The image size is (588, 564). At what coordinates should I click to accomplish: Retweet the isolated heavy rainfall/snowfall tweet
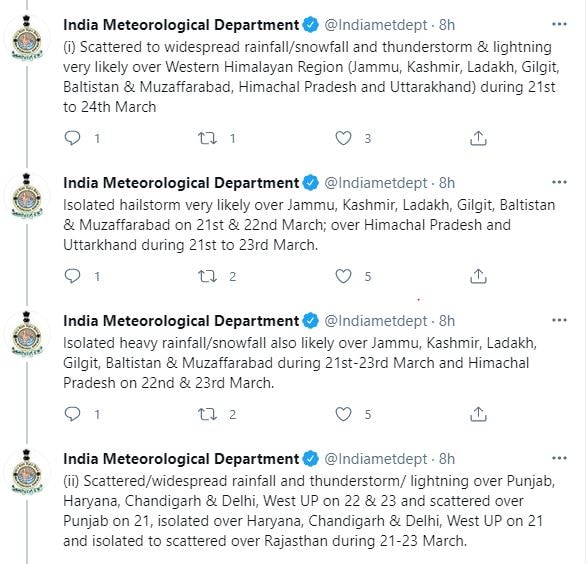207,414
